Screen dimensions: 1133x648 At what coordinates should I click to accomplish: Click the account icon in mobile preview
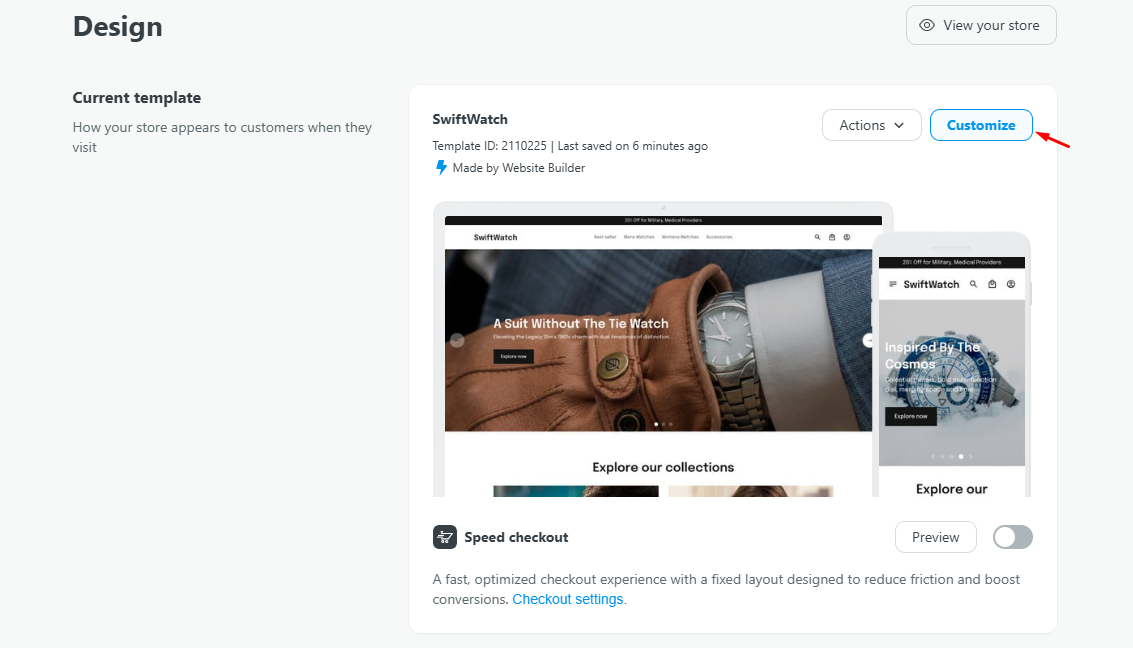point(1011,284)
